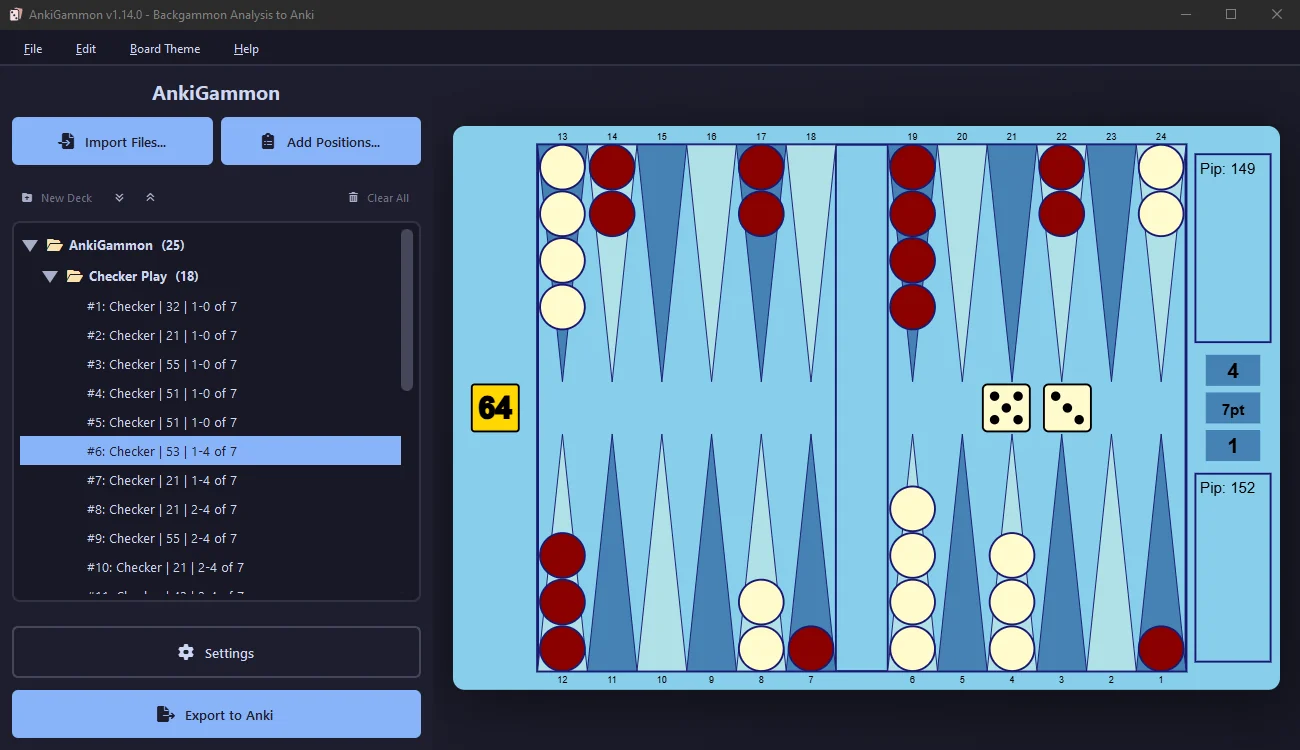Image resolution: width=1300 pixels, height=750 pixels.
Task: Collapse the AnkiGammon deck triangle
Action: tap(29, 245)
